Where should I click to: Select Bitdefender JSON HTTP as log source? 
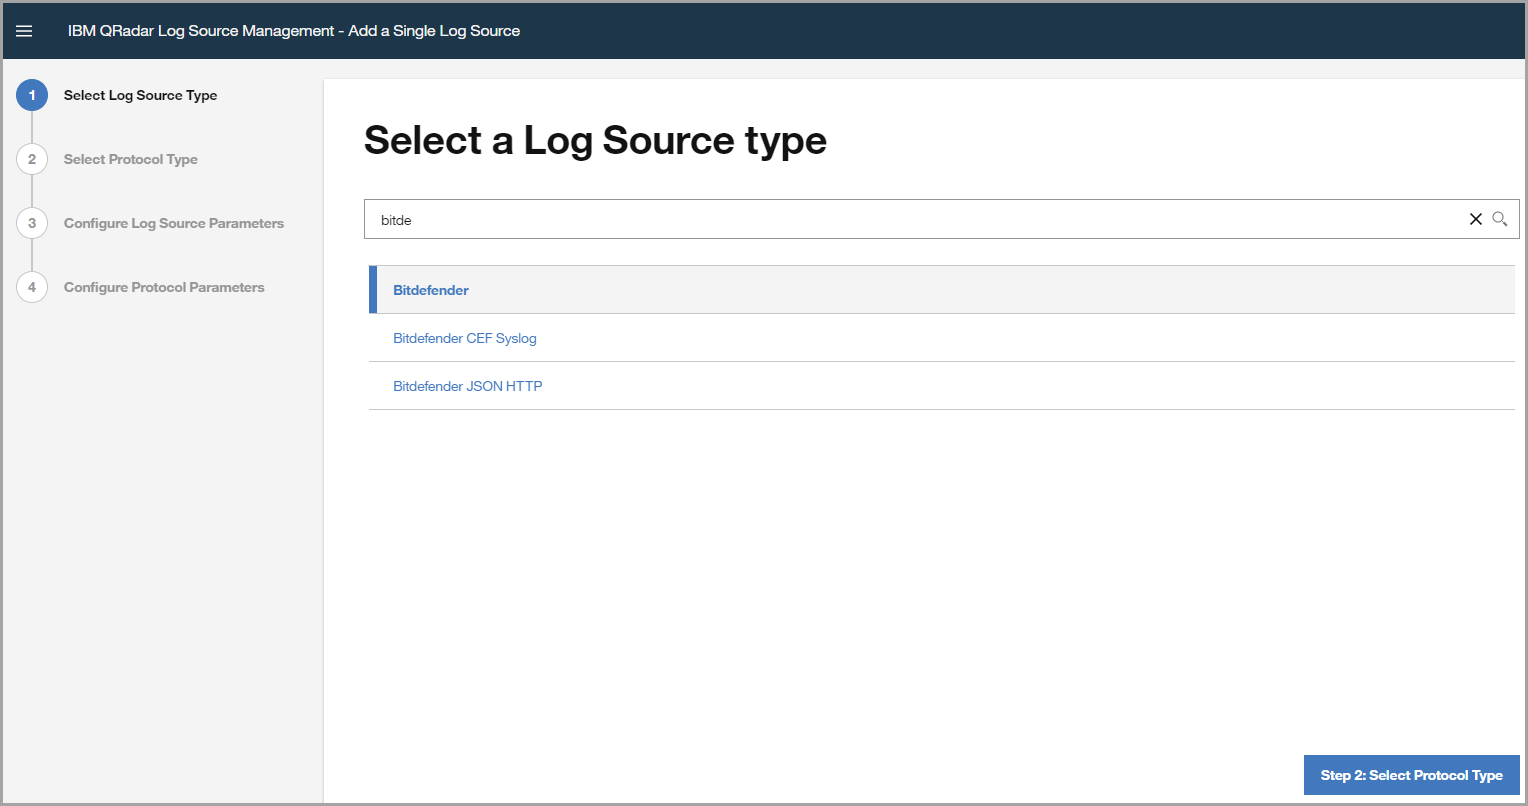tap(468, 385)
